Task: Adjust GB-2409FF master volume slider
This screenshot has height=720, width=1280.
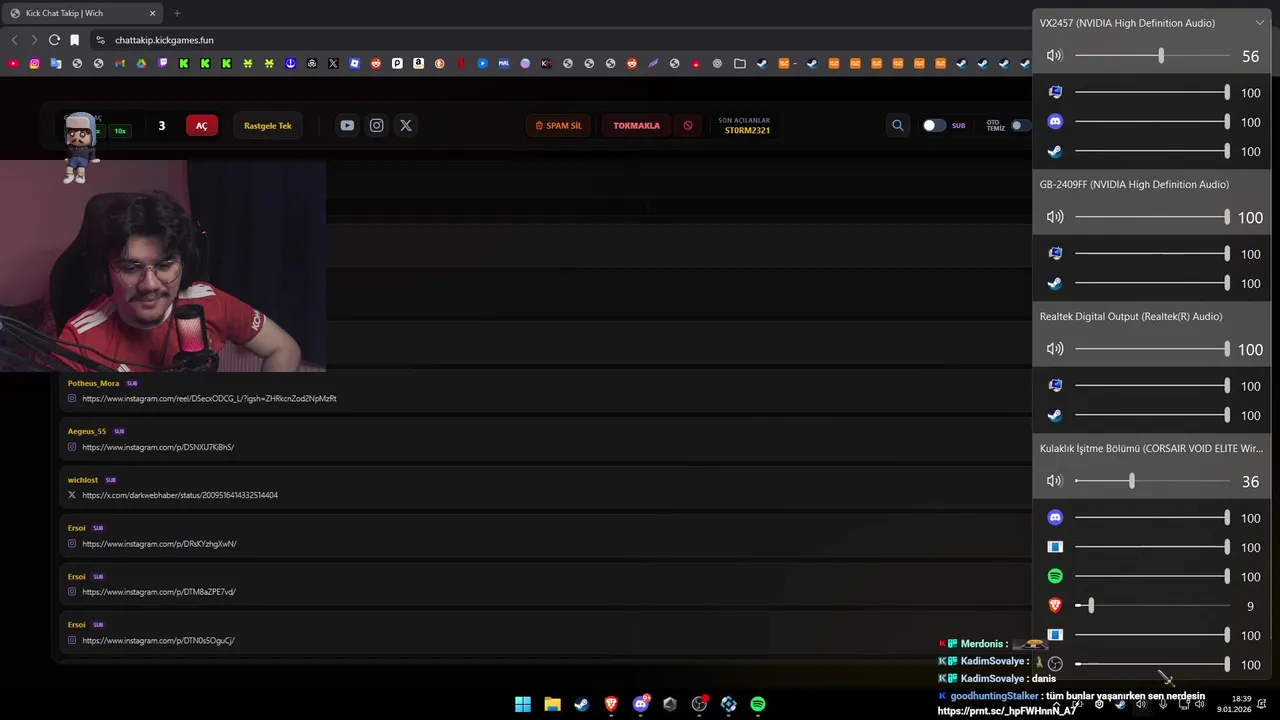Action: point(1151,217)
